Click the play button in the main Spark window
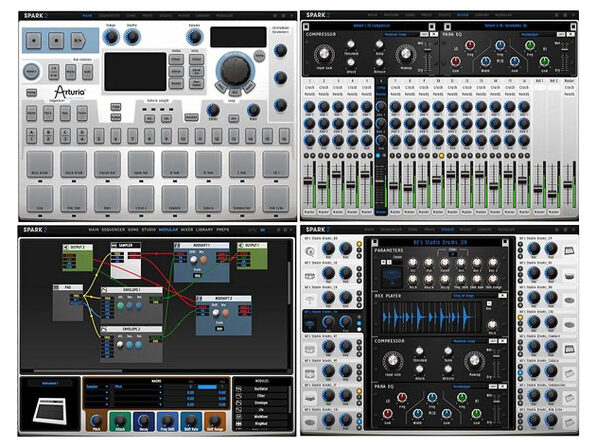The width and height of the screenshot is (596, 447). click(x=78, y=40)
